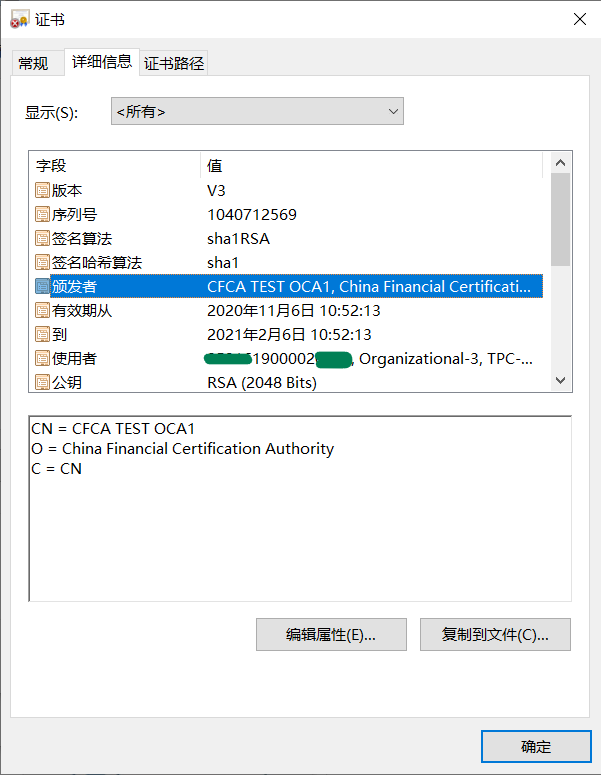
Task: Open the 显示 <所有> dropdown
Action: (257, 111)
